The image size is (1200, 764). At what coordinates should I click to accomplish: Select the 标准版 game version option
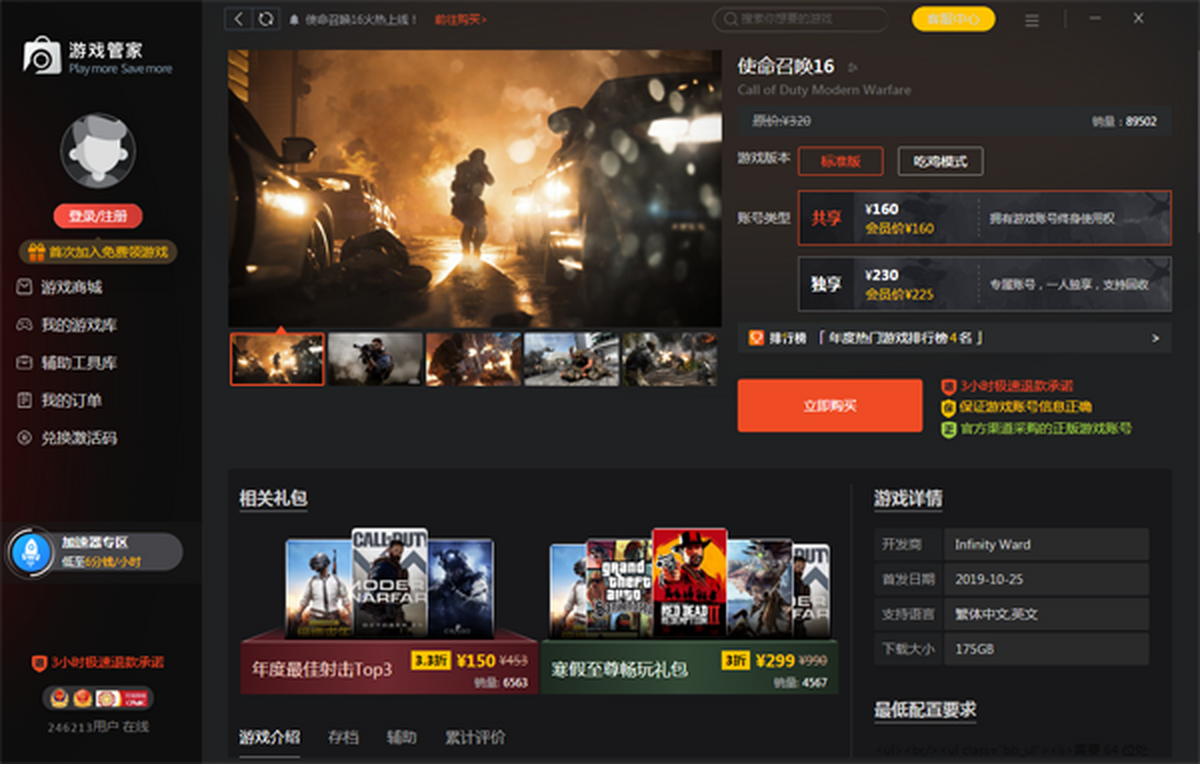click(x=840, y=161)
